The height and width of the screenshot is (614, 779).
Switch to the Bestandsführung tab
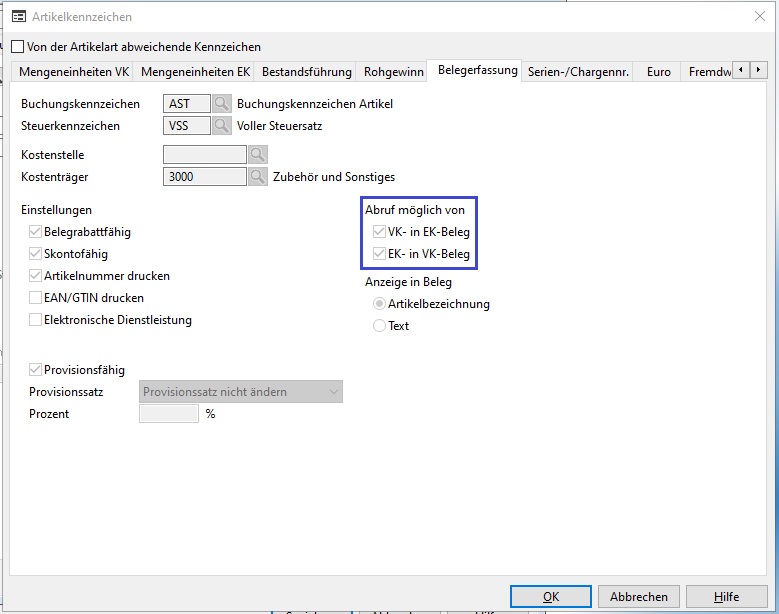point(307,72)
